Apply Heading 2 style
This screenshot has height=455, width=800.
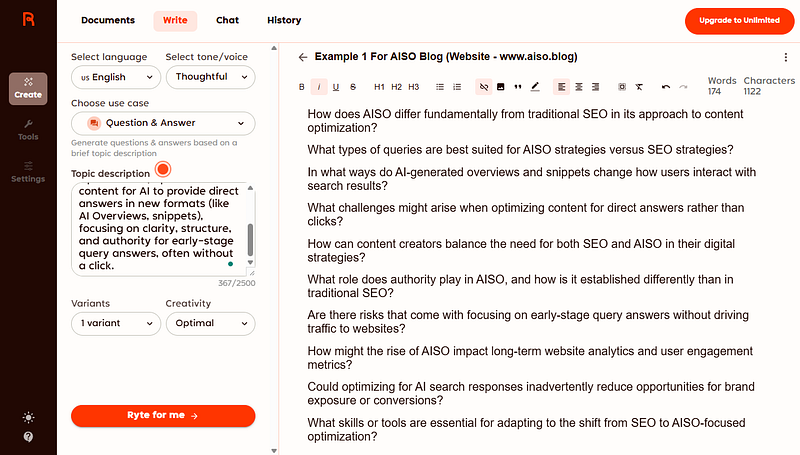pyautogui.click(x=396, y=87)
